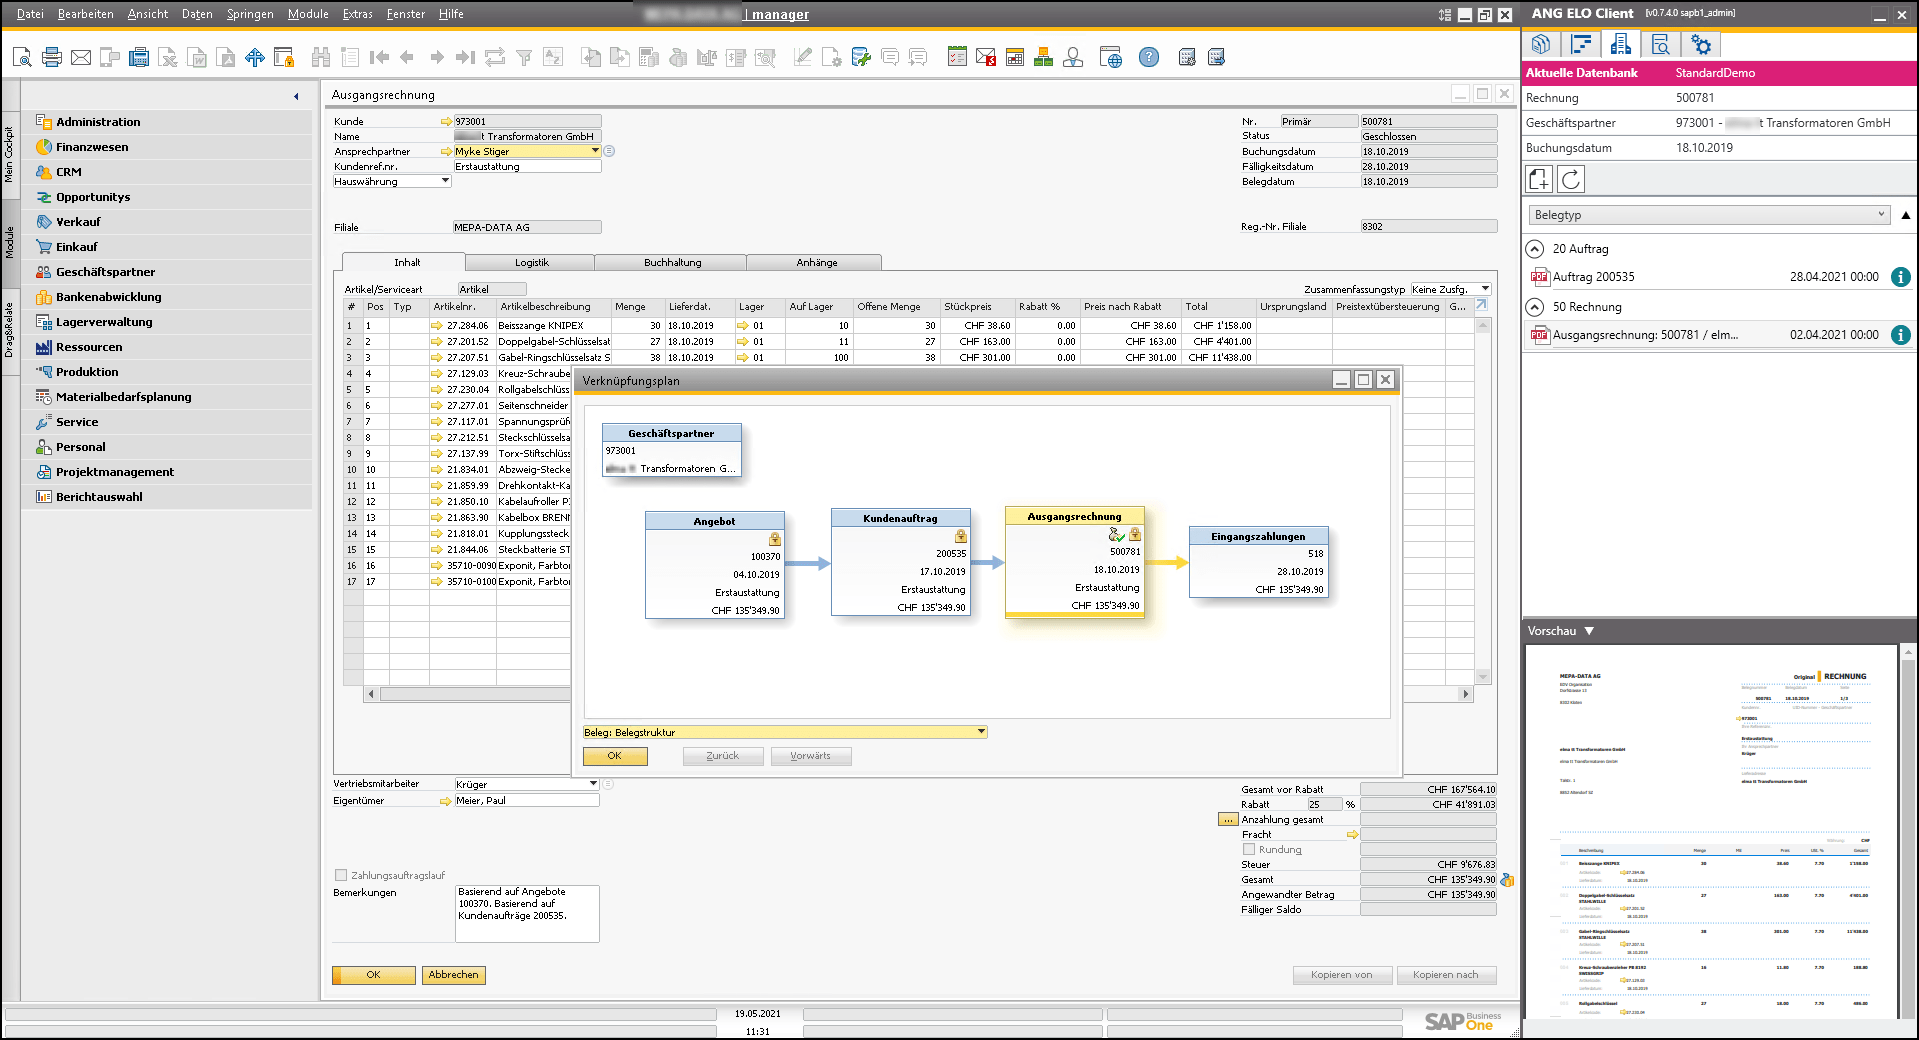Open the Belegtyp dropdown in ELO panel

pyautogui.click(x=1708, y=215)
